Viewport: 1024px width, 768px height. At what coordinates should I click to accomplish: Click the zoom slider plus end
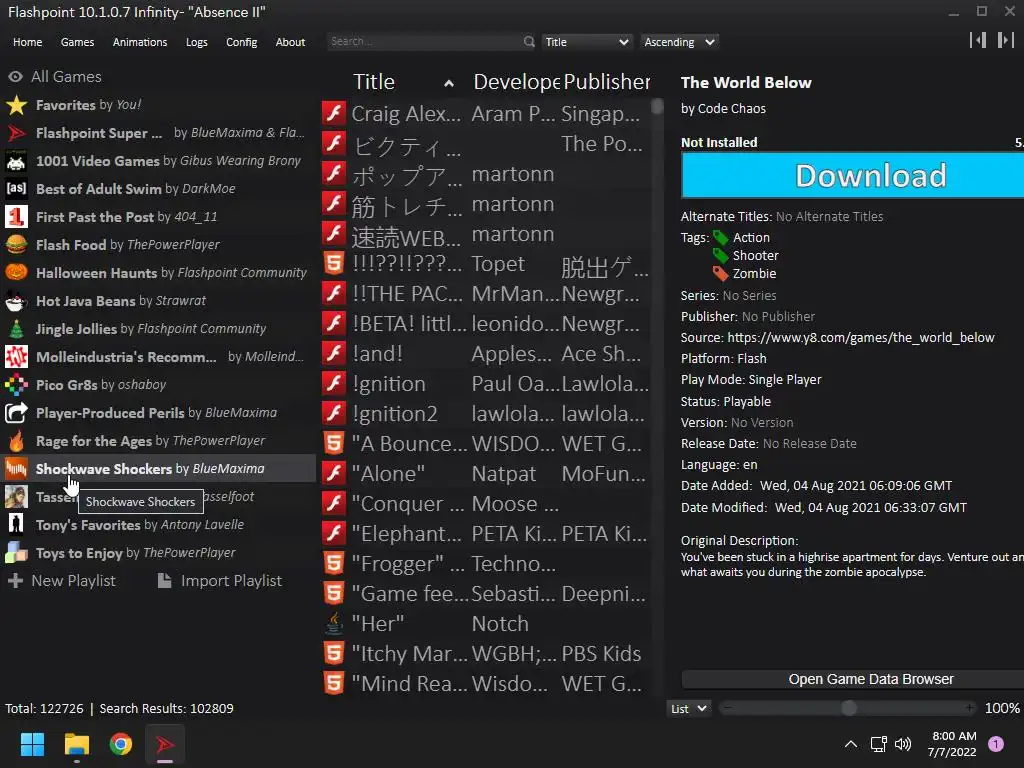tap(970, 708)
